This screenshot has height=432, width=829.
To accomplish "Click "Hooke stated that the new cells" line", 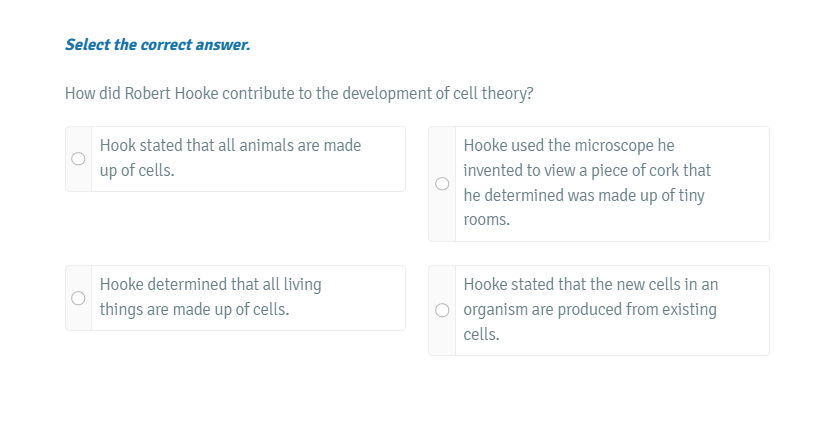I will pyautogui.click(x=591, y=285).
